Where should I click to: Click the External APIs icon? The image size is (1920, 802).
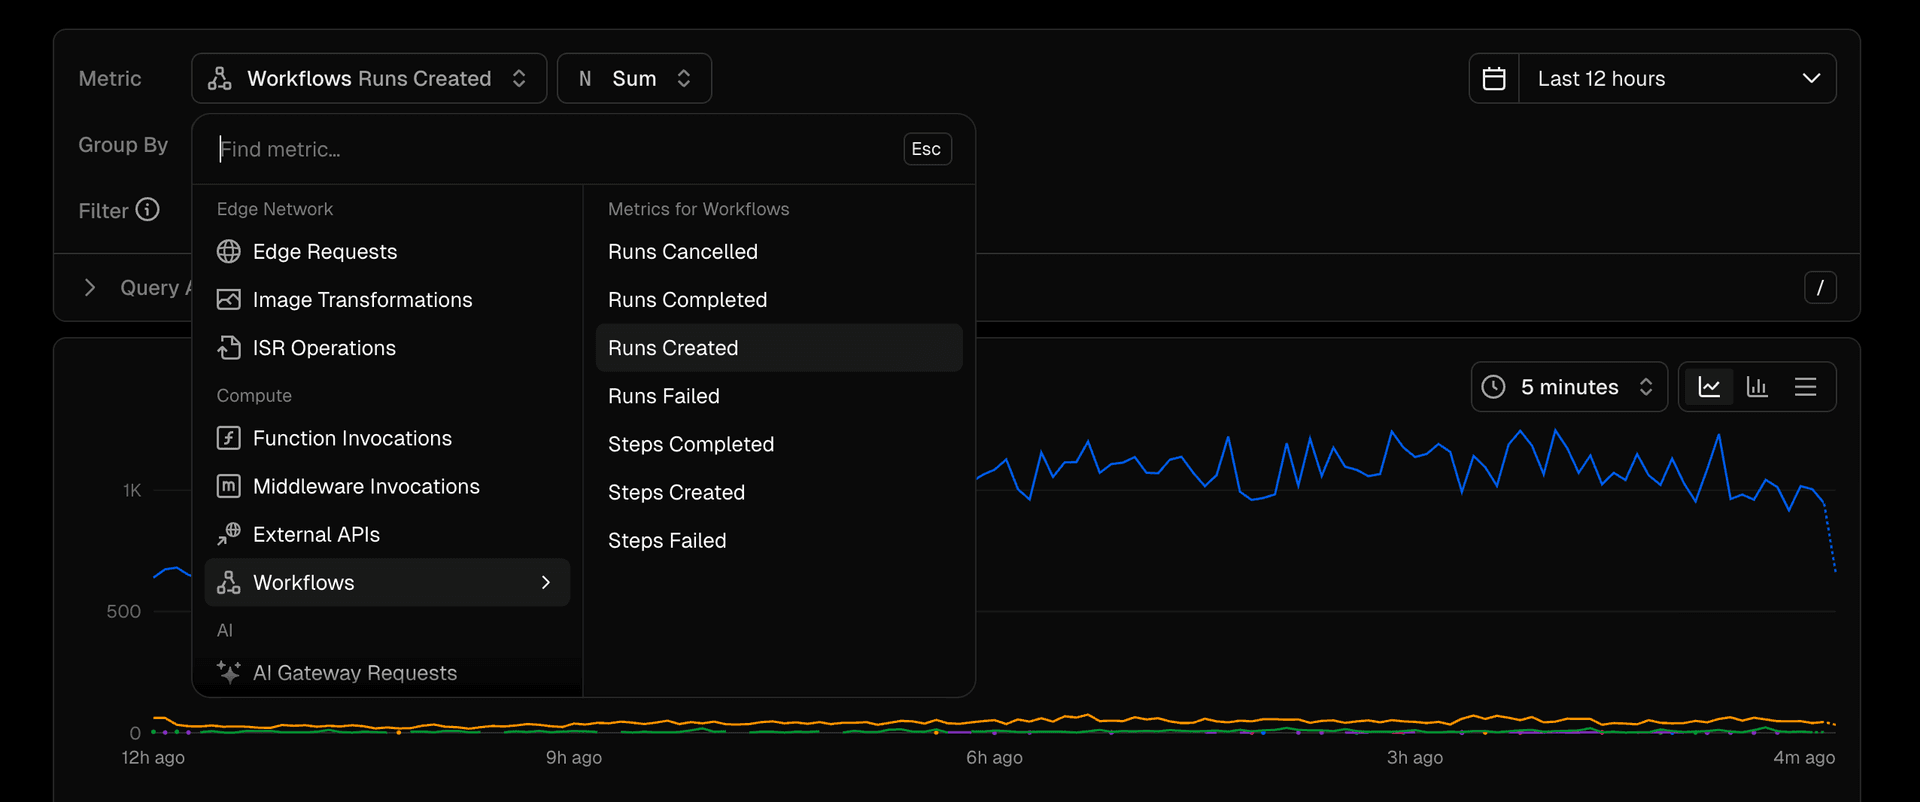click(229, 534)
